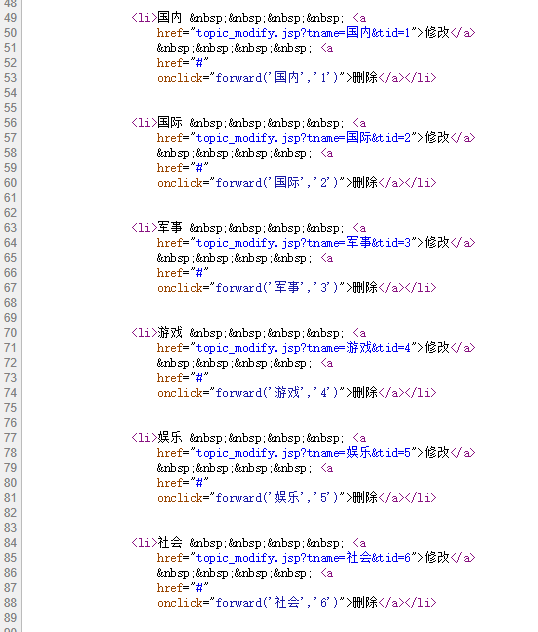
Task: Place cursor on href with tid=2
Action: click(x=316, y=138)
